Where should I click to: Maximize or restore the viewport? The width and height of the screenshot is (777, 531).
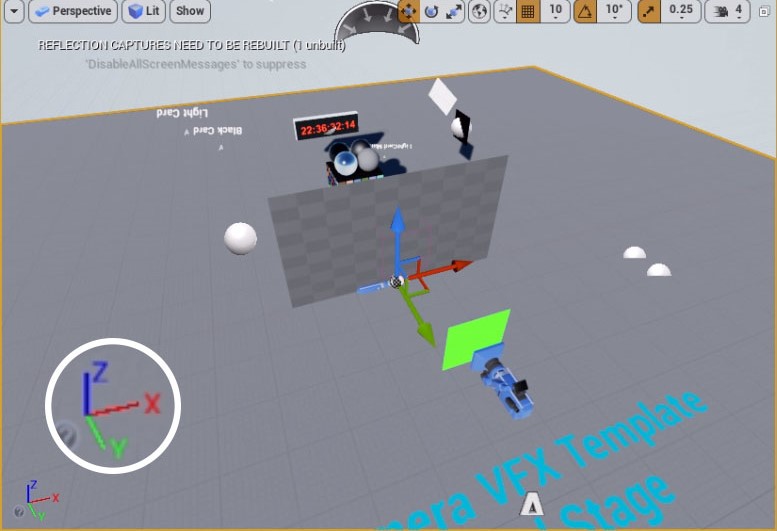tap(765, 11)
